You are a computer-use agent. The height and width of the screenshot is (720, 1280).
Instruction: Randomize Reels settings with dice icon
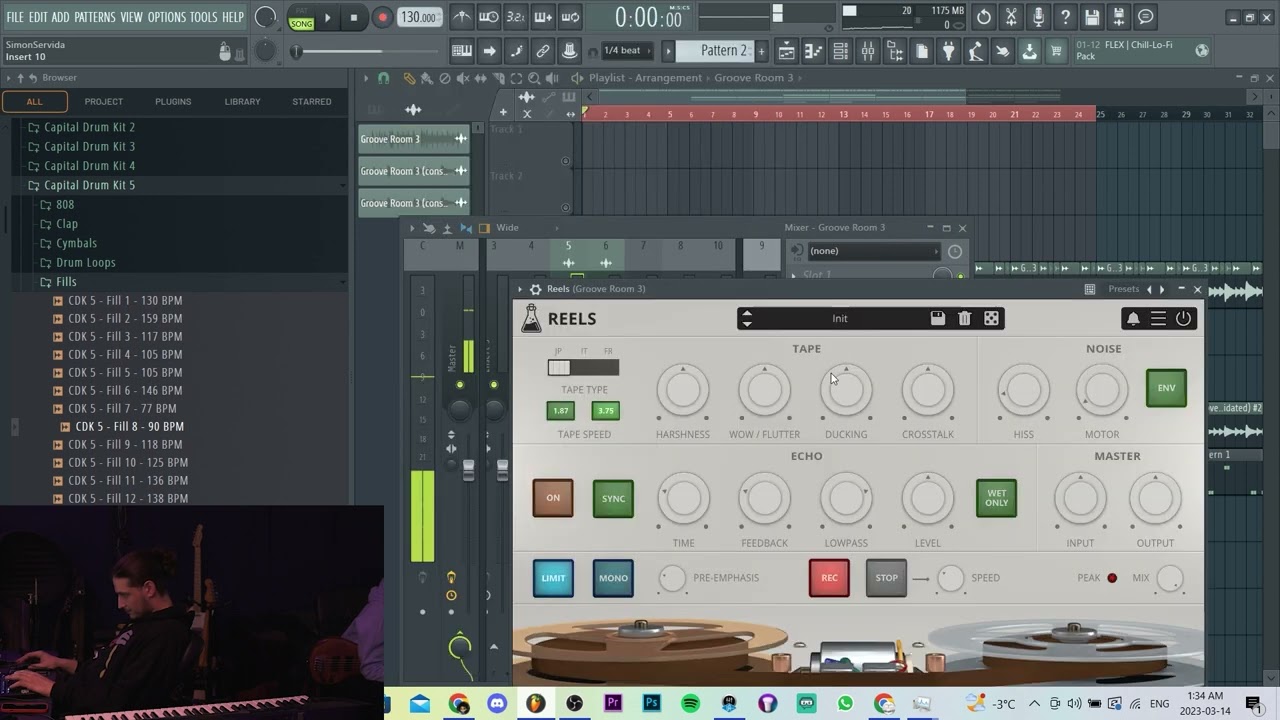point(991,318)
